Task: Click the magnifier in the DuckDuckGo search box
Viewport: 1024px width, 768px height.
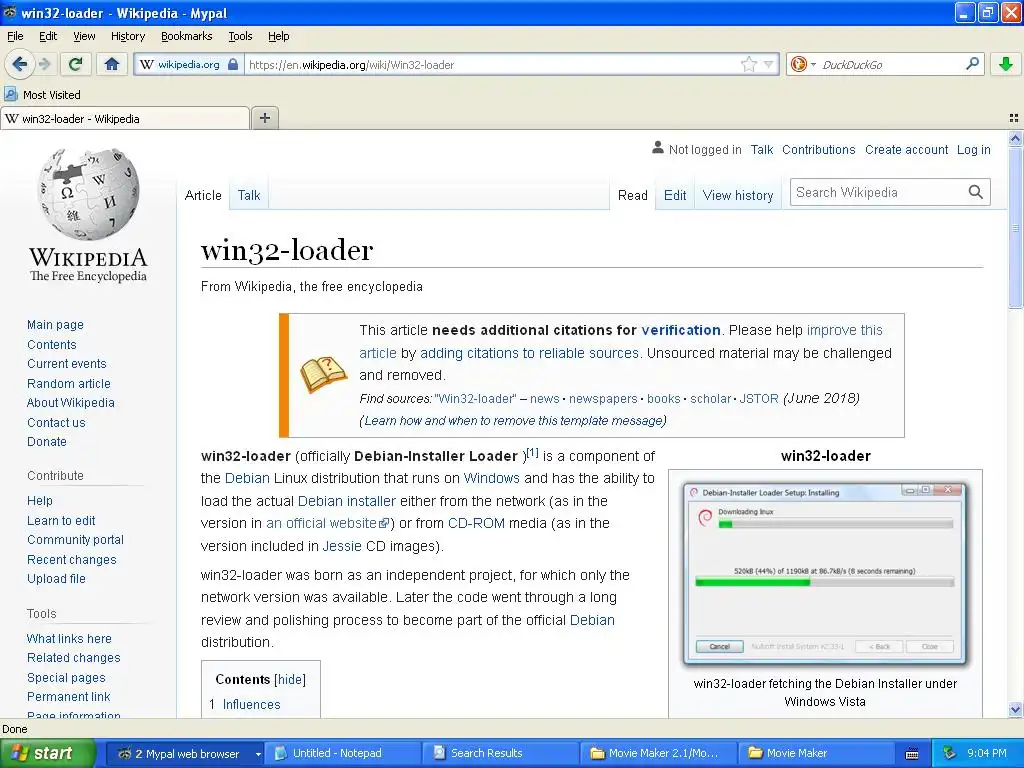Action: click(972, 63)
